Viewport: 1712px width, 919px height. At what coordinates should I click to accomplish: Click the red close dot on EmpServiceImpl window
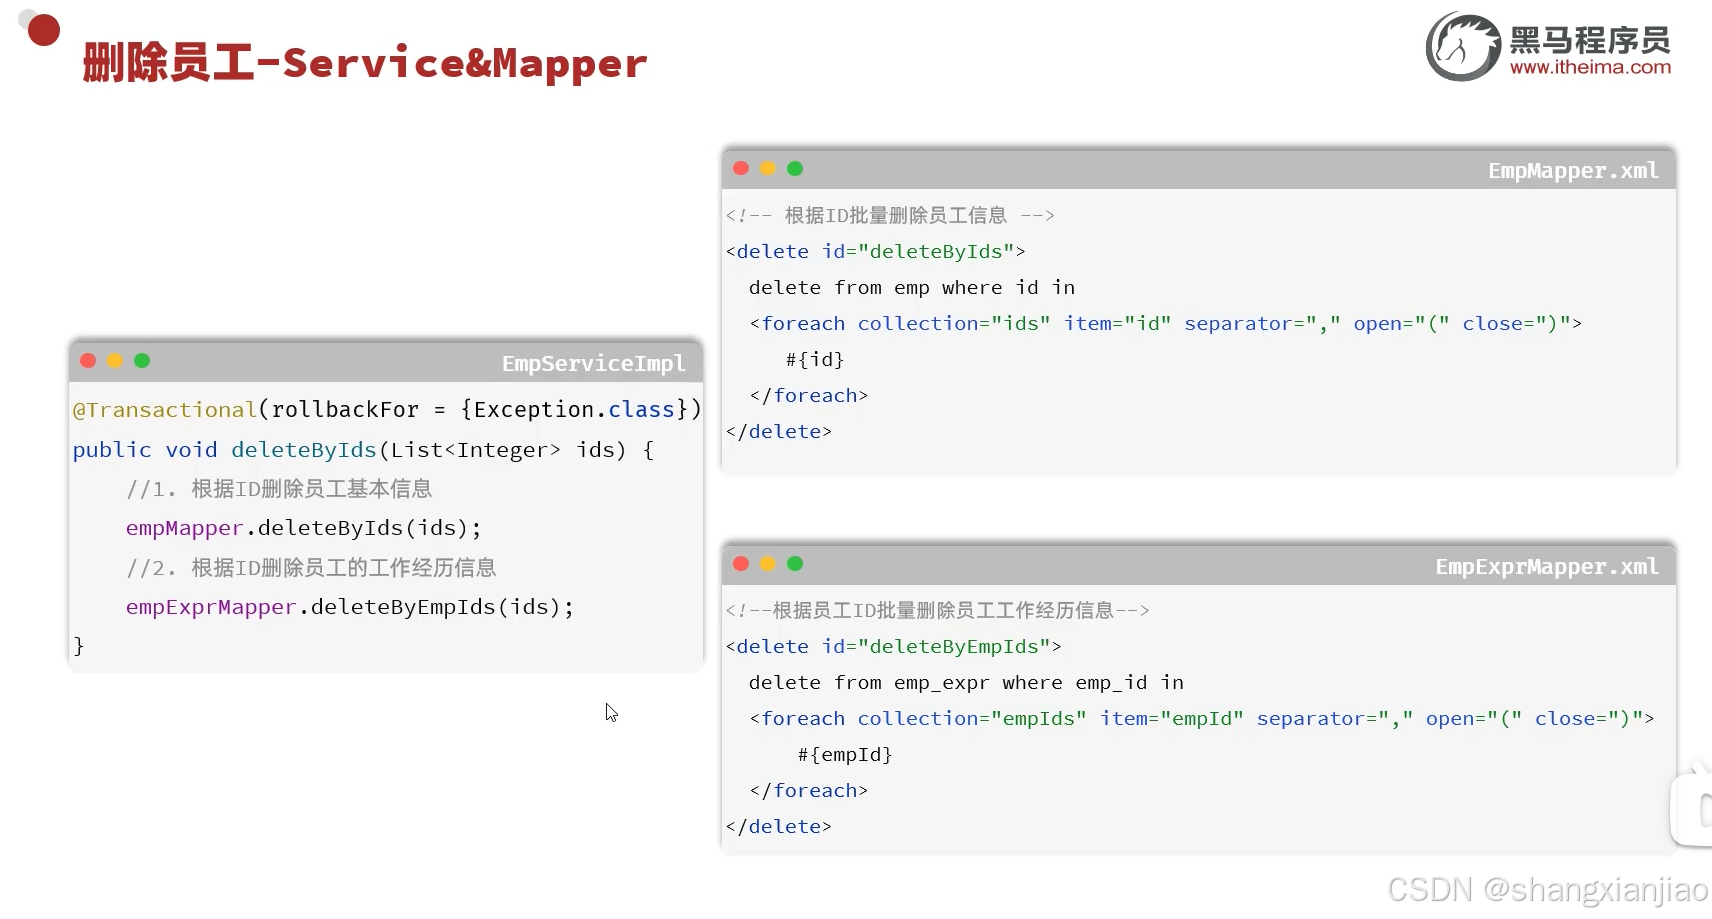(87, 361)
